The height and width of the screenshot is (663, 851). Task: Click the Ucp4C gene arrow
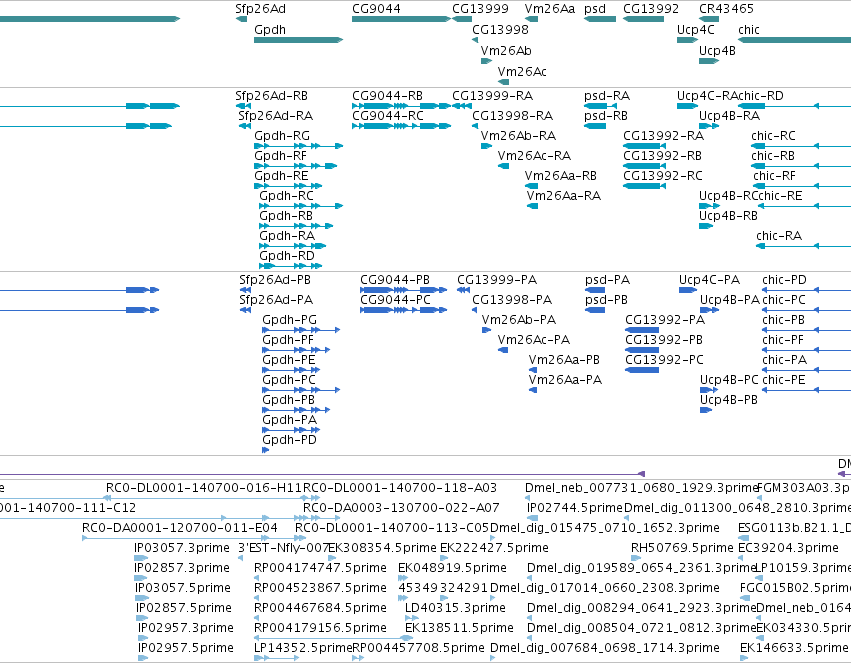click(x=688, y=40)
